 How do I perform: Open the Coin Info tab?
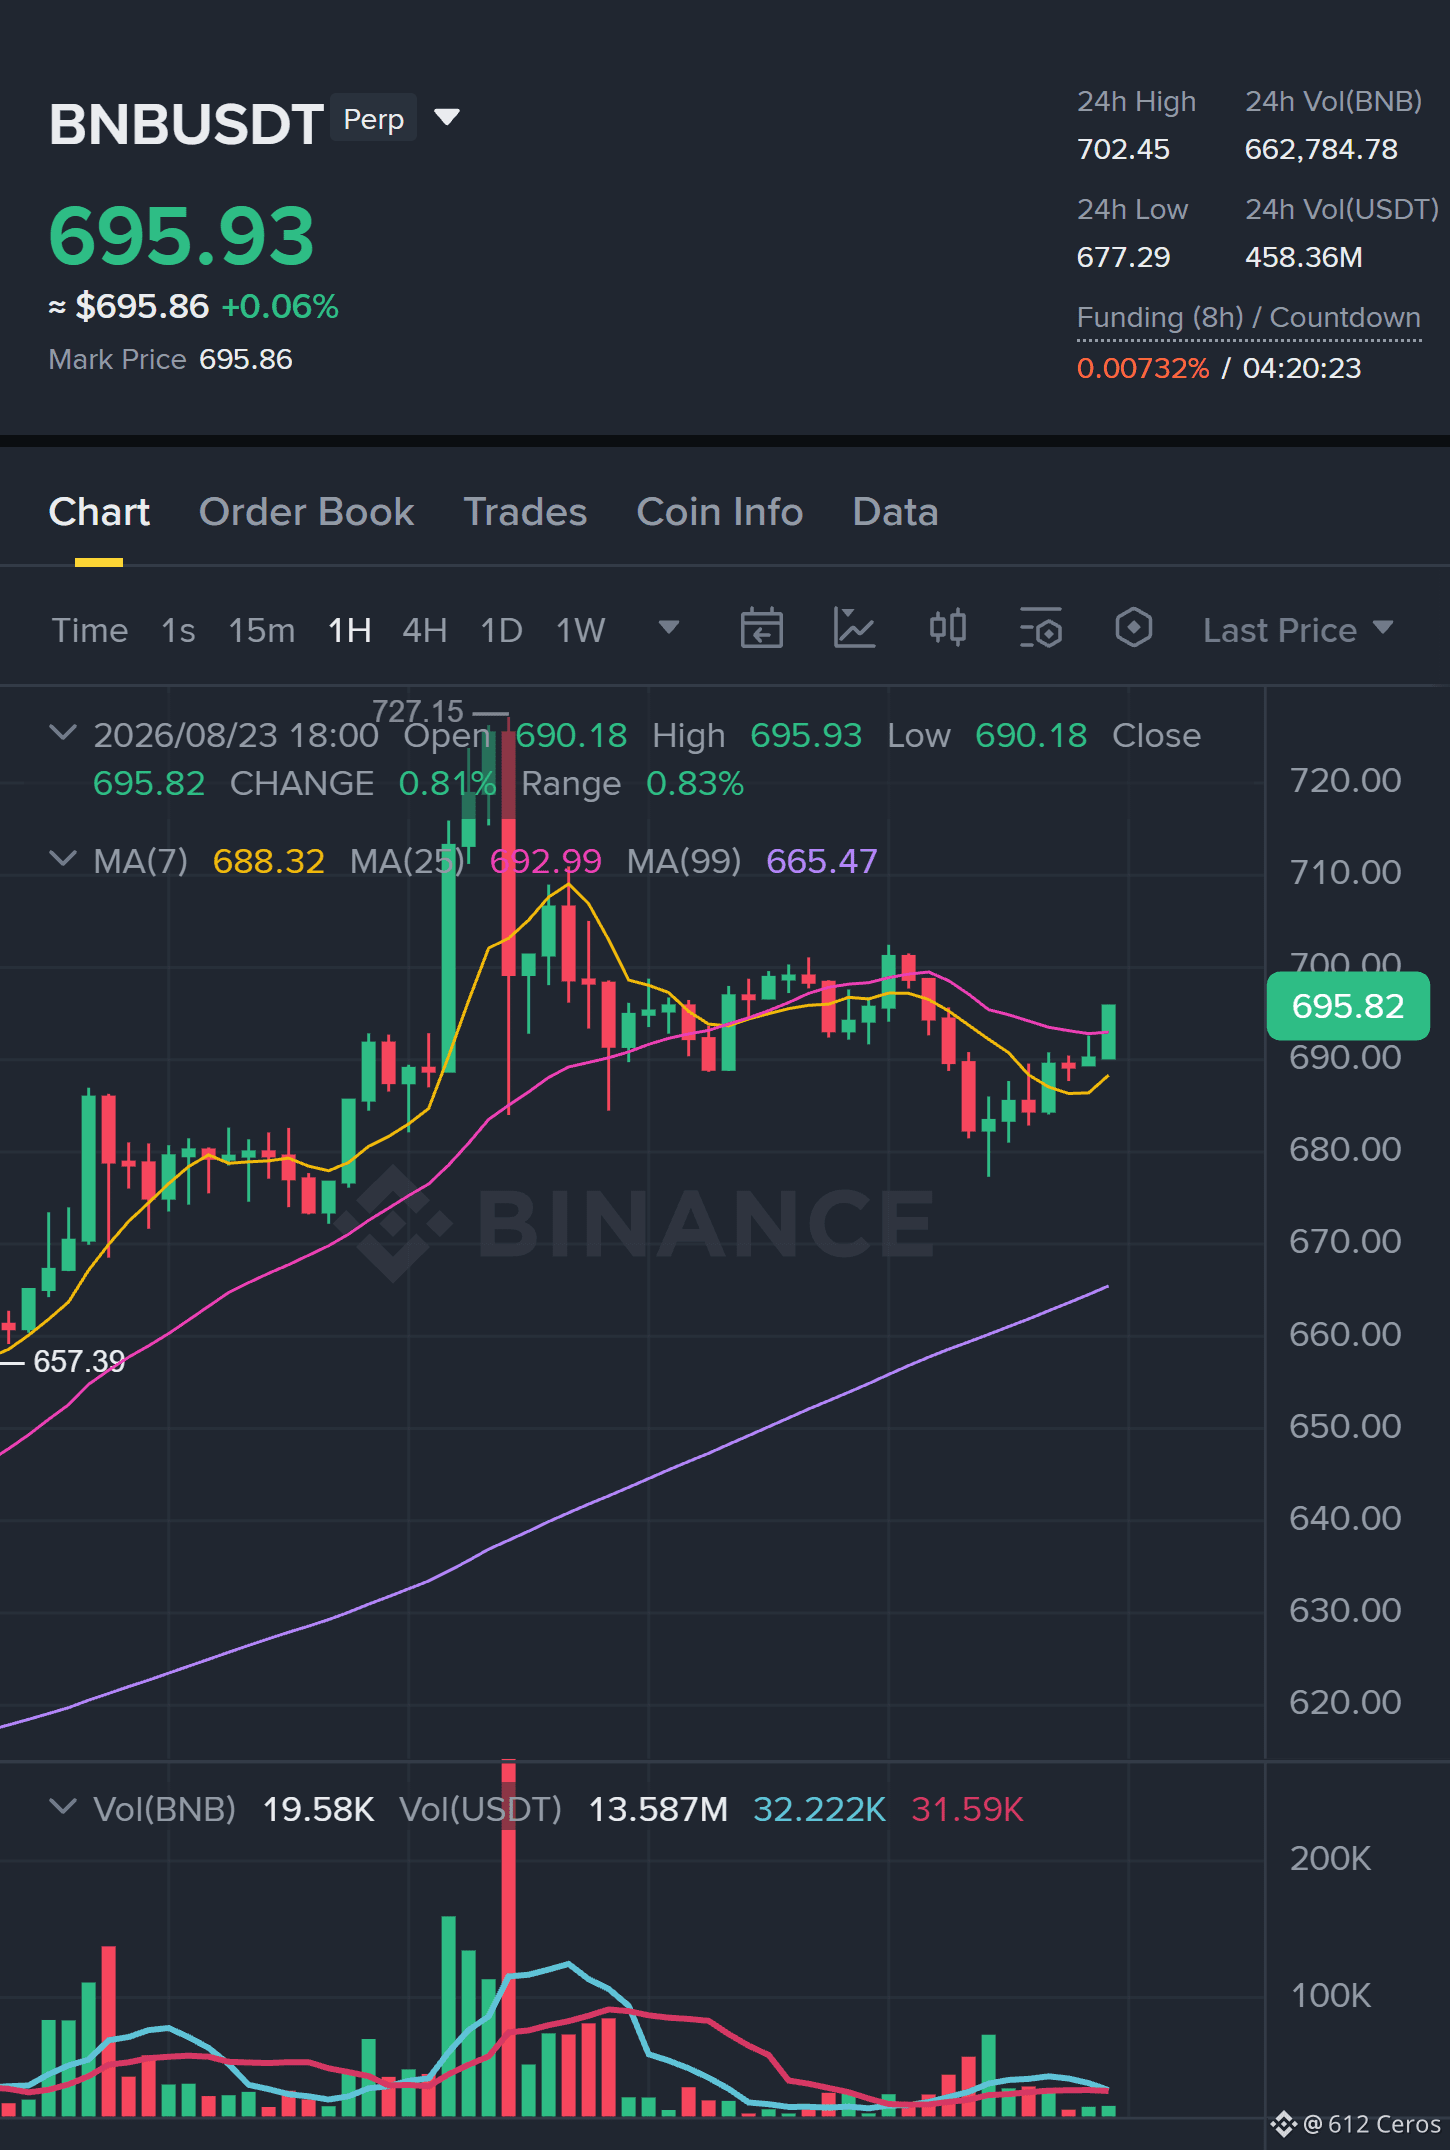pos(720,512)
